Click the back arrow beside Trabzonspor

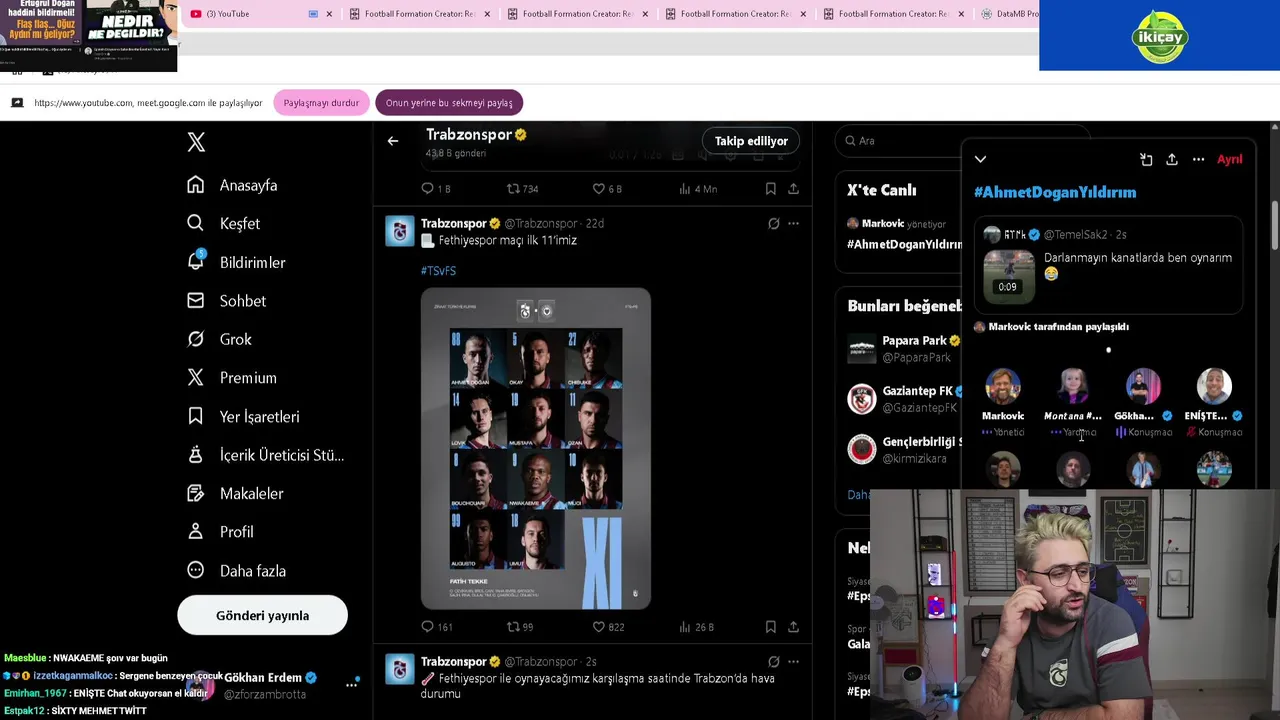(393, 141)
